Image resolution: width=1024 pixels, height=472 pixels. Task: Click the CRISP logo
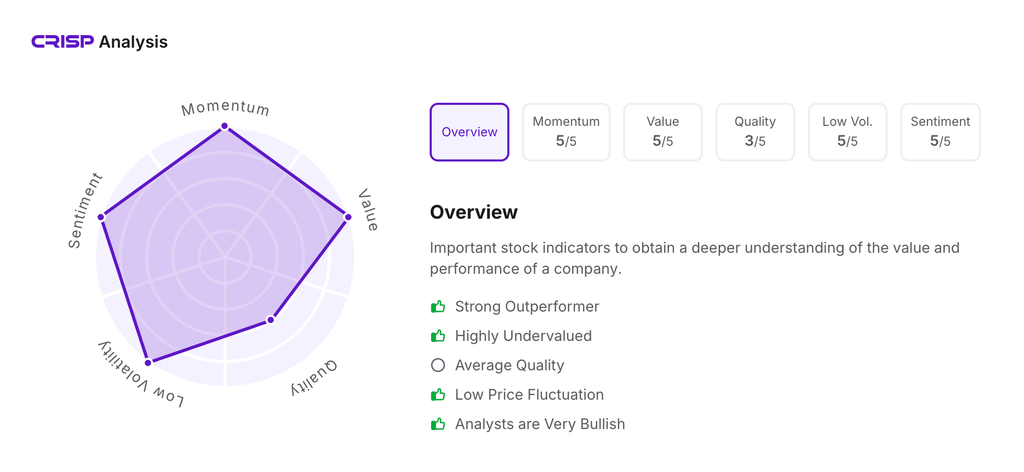(62, 42)
